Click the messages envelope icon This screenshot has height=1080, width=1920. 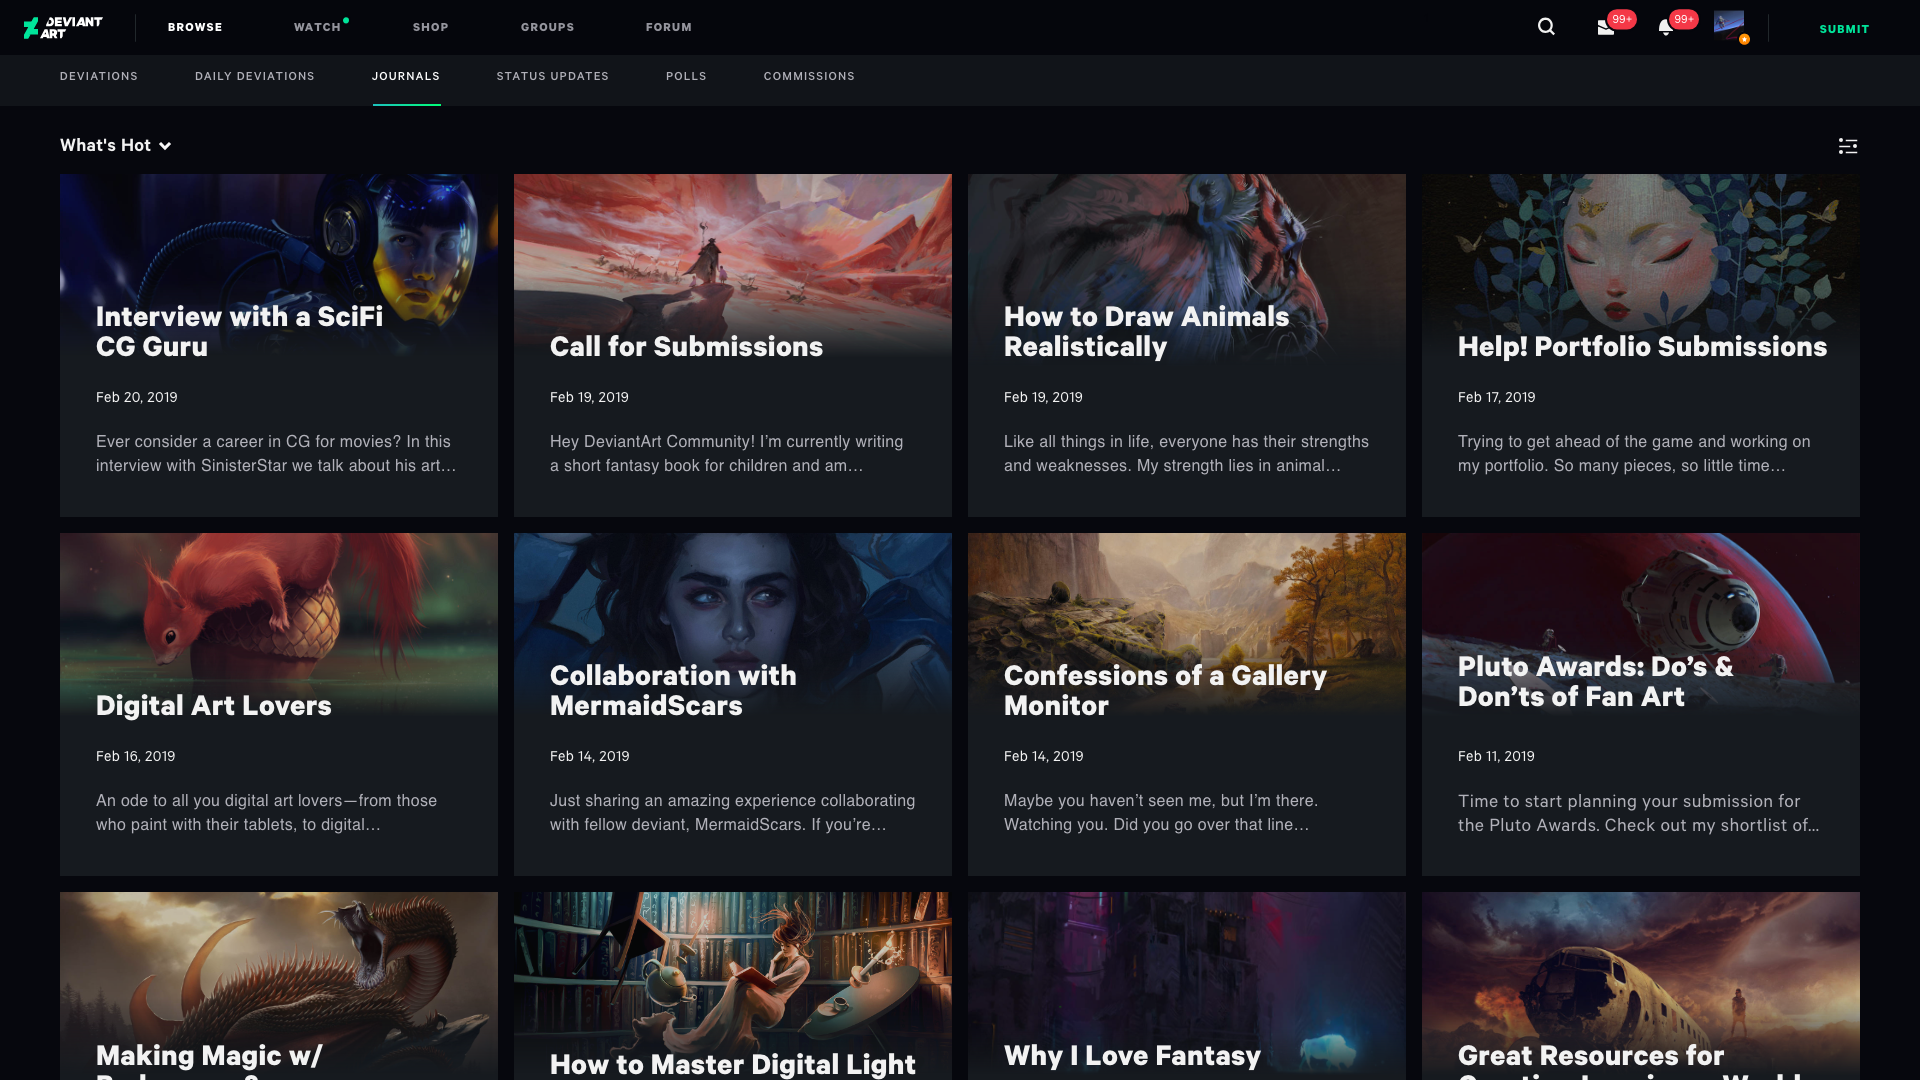point(1606,27)
